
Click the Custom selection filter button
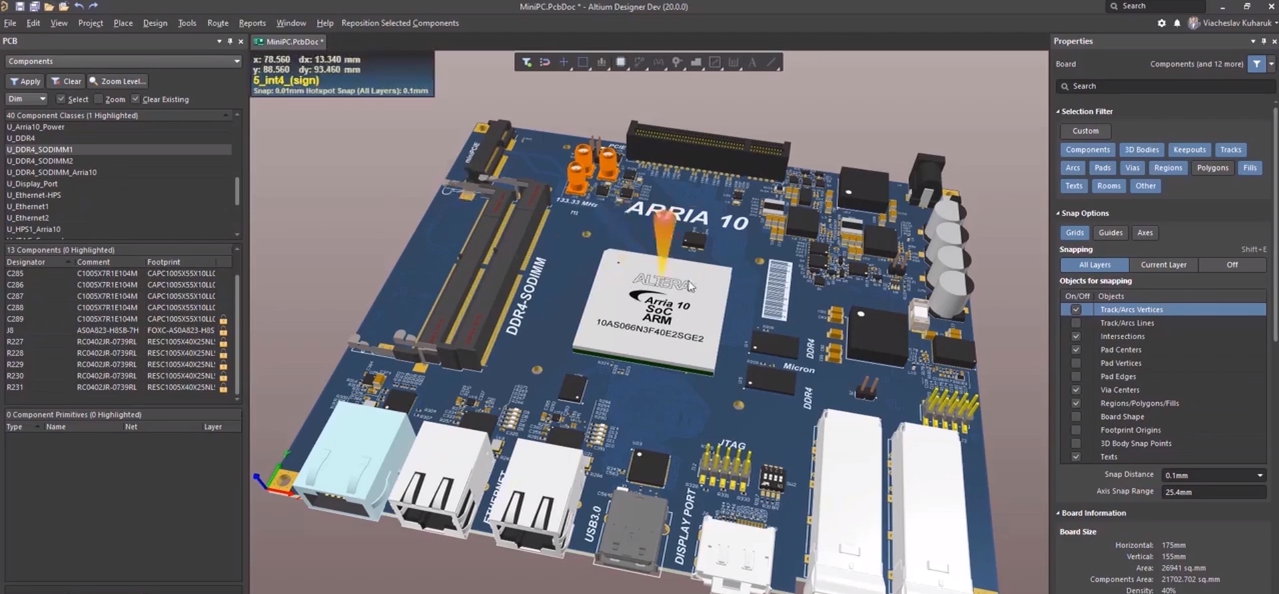point(1085,131)
